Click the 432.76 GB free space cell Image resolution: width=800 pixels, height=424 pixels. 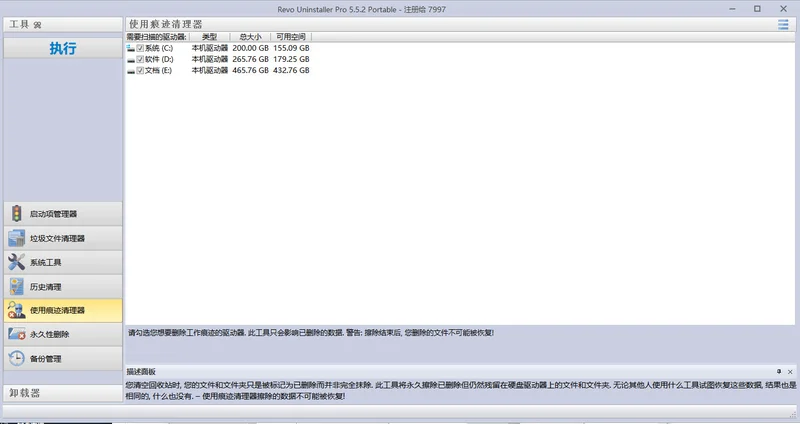pyautogui.click(x=291, y=71)
